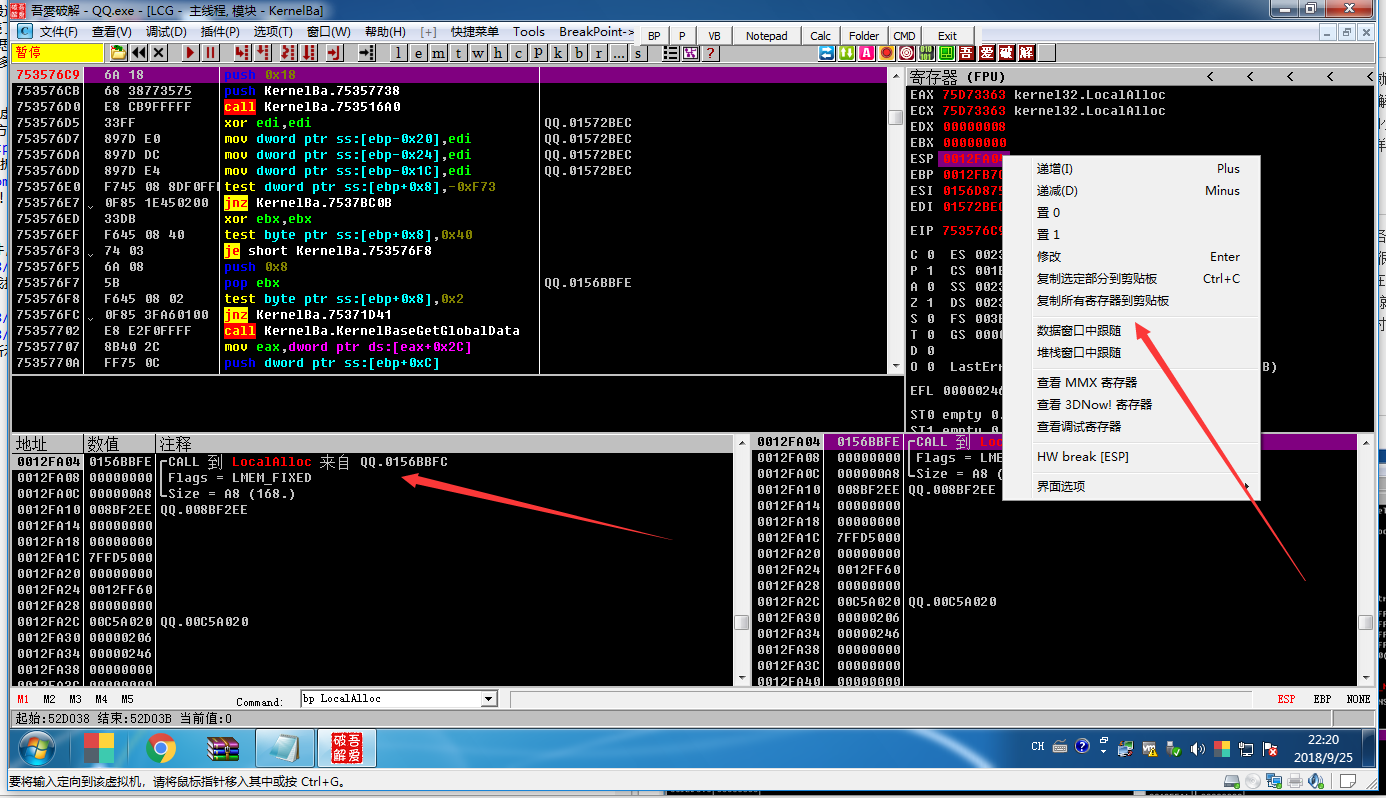Screen dimensions: 1386x798
Task: Click the VB button in top bar
Action: 714,36
